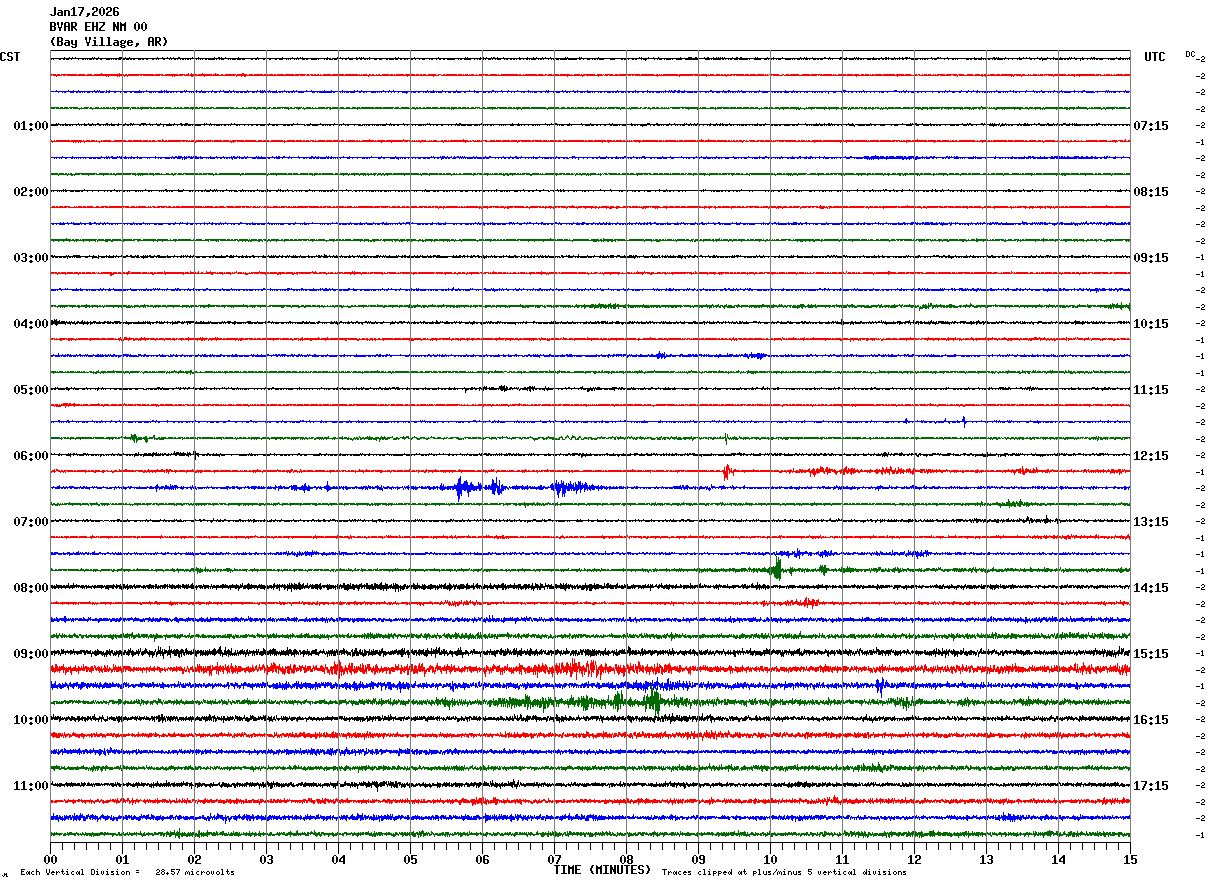
Task: Select the 04:00 CST time label
Action: pos(31,324)
